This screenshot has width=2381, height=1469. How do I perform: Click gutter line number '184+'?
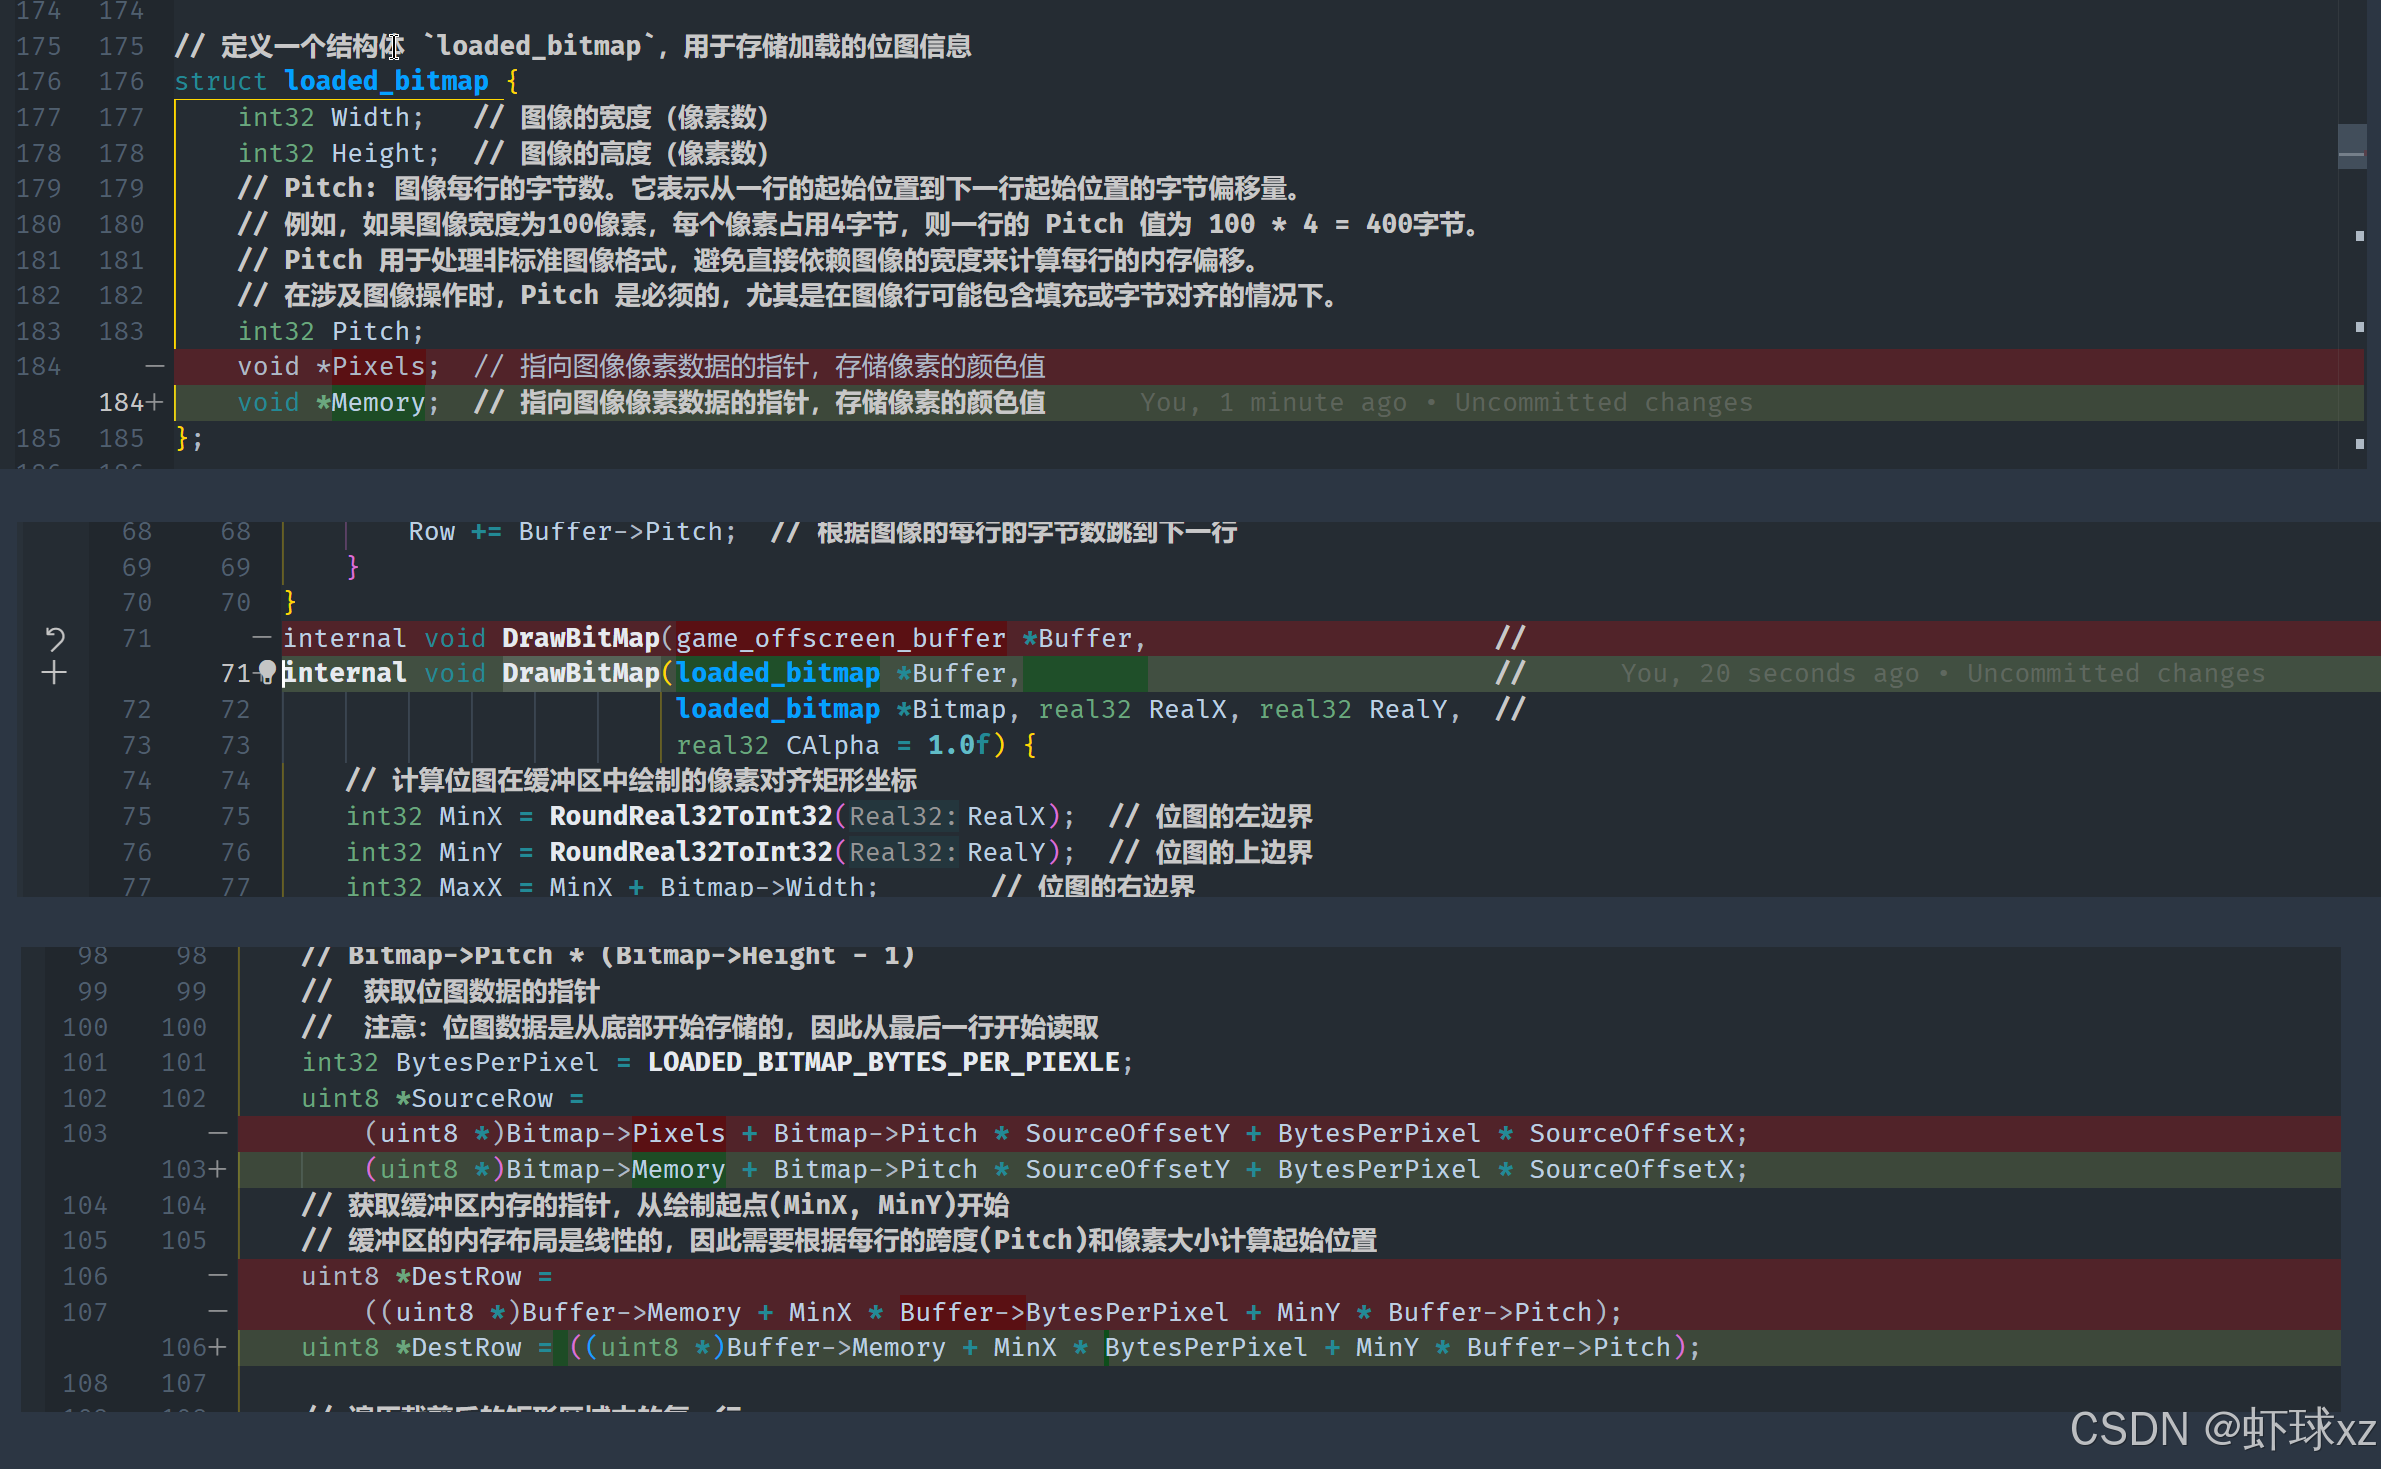[130, 403]
